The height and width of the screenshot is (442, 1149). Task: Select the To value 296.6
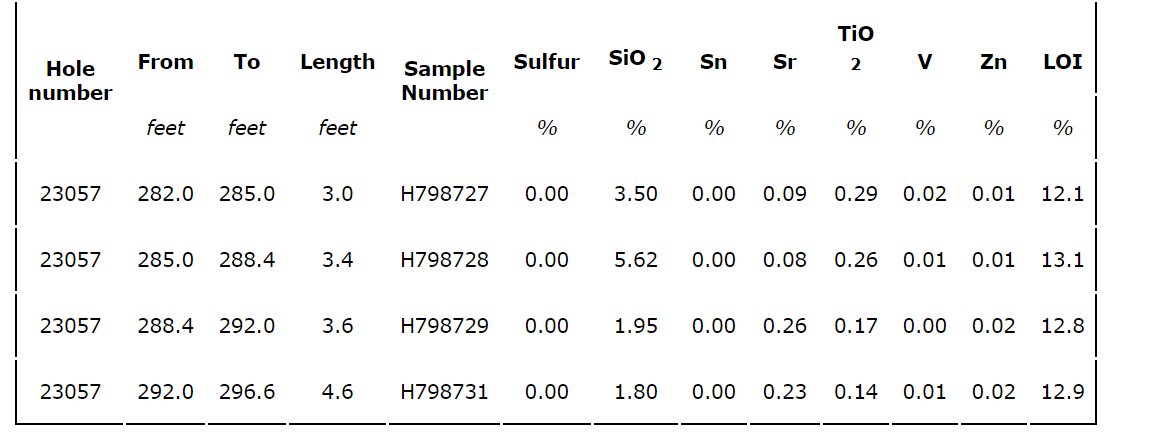(247, 392)
